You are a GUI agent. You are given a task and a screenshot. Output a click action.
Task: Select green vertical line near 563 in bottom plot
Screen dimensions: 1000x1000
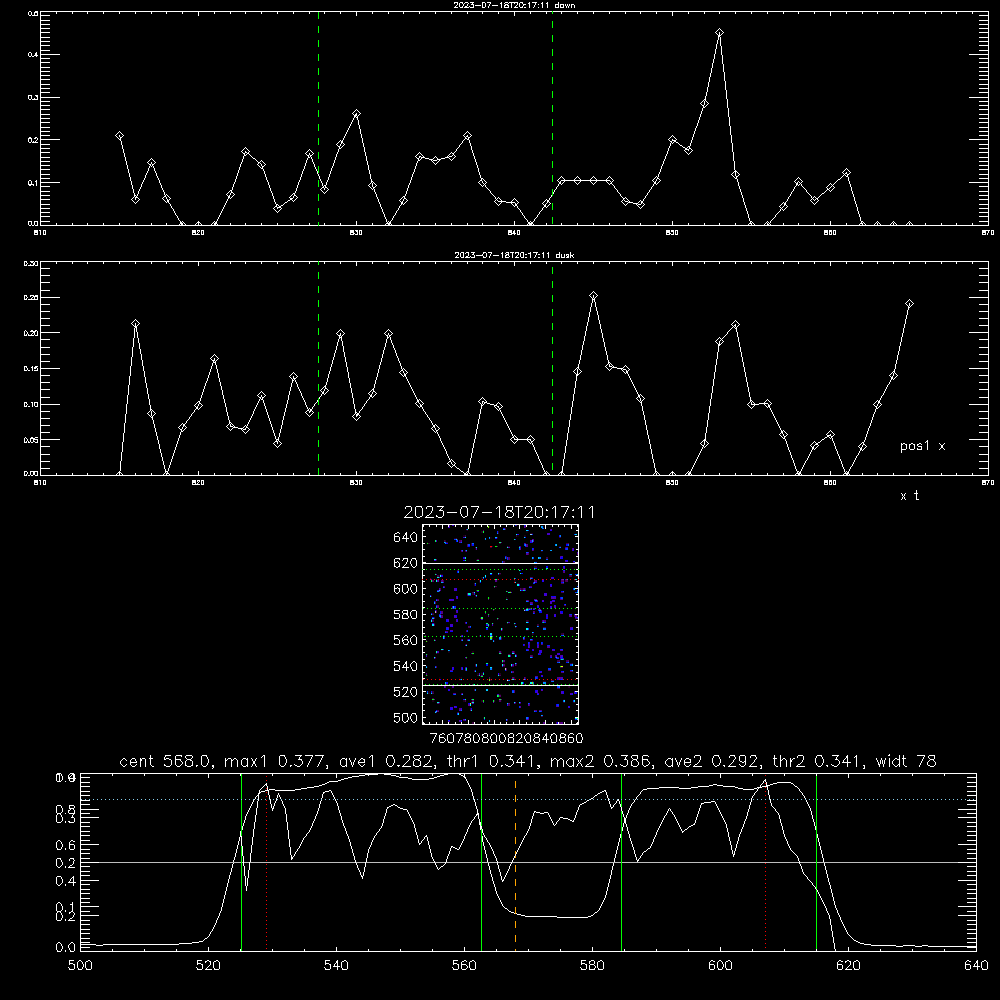click(x=482, y=861)
